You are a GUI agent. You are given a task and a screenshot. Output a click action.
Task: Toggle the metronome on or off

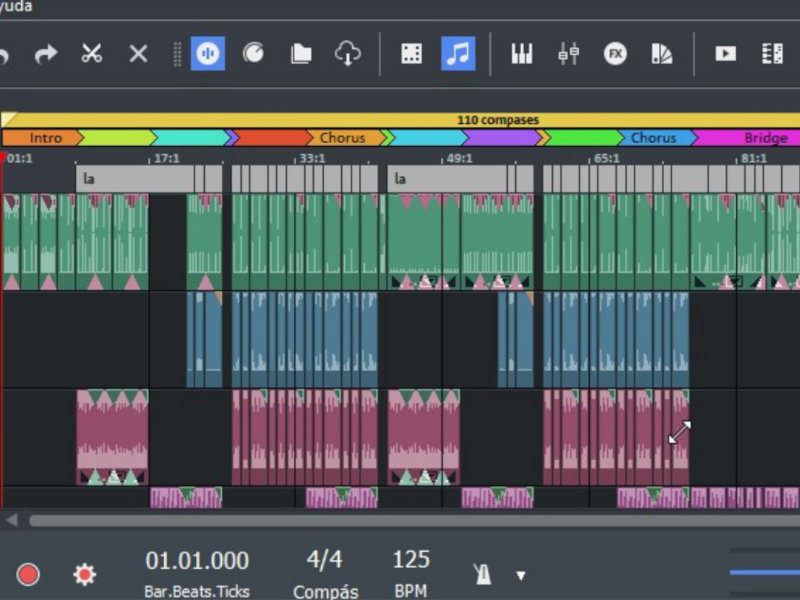[482, 574]
